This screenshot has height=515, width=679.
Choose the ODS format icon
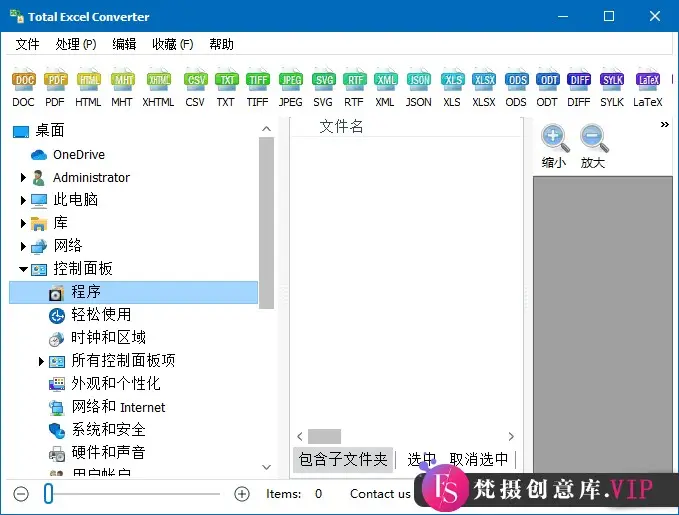pyautogui.click(x=516, y=87)
